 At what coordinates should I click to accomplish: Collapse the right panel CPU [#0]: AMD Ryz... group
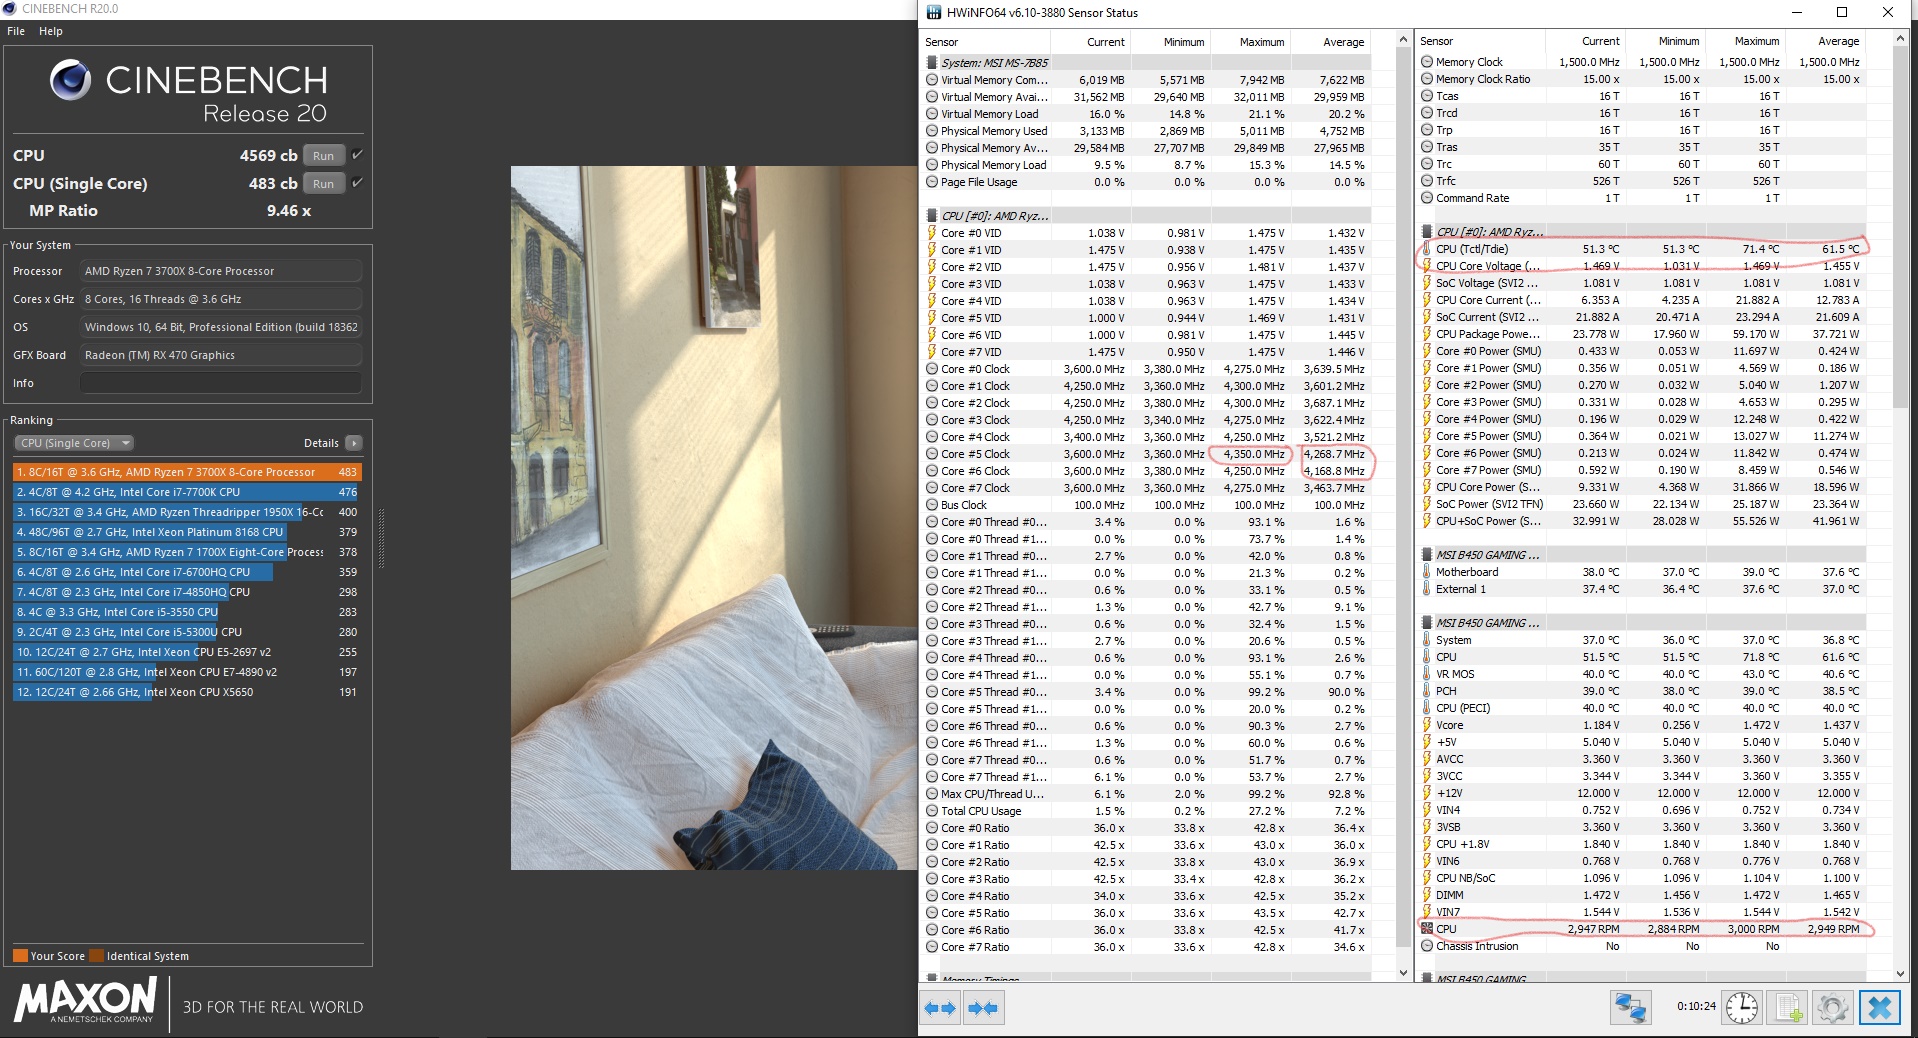[x=1427, y=232]
